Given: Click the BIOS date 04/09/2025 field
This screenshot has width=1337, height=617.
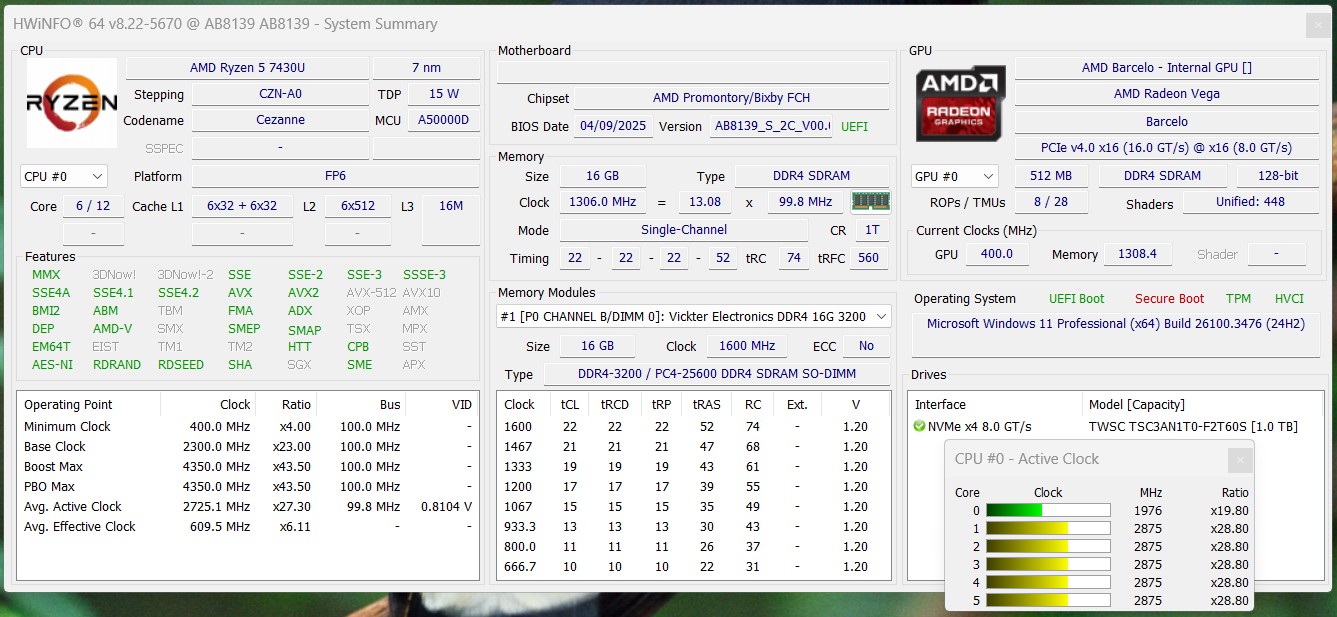Looking at the screenshot, I should coord(614,127).
